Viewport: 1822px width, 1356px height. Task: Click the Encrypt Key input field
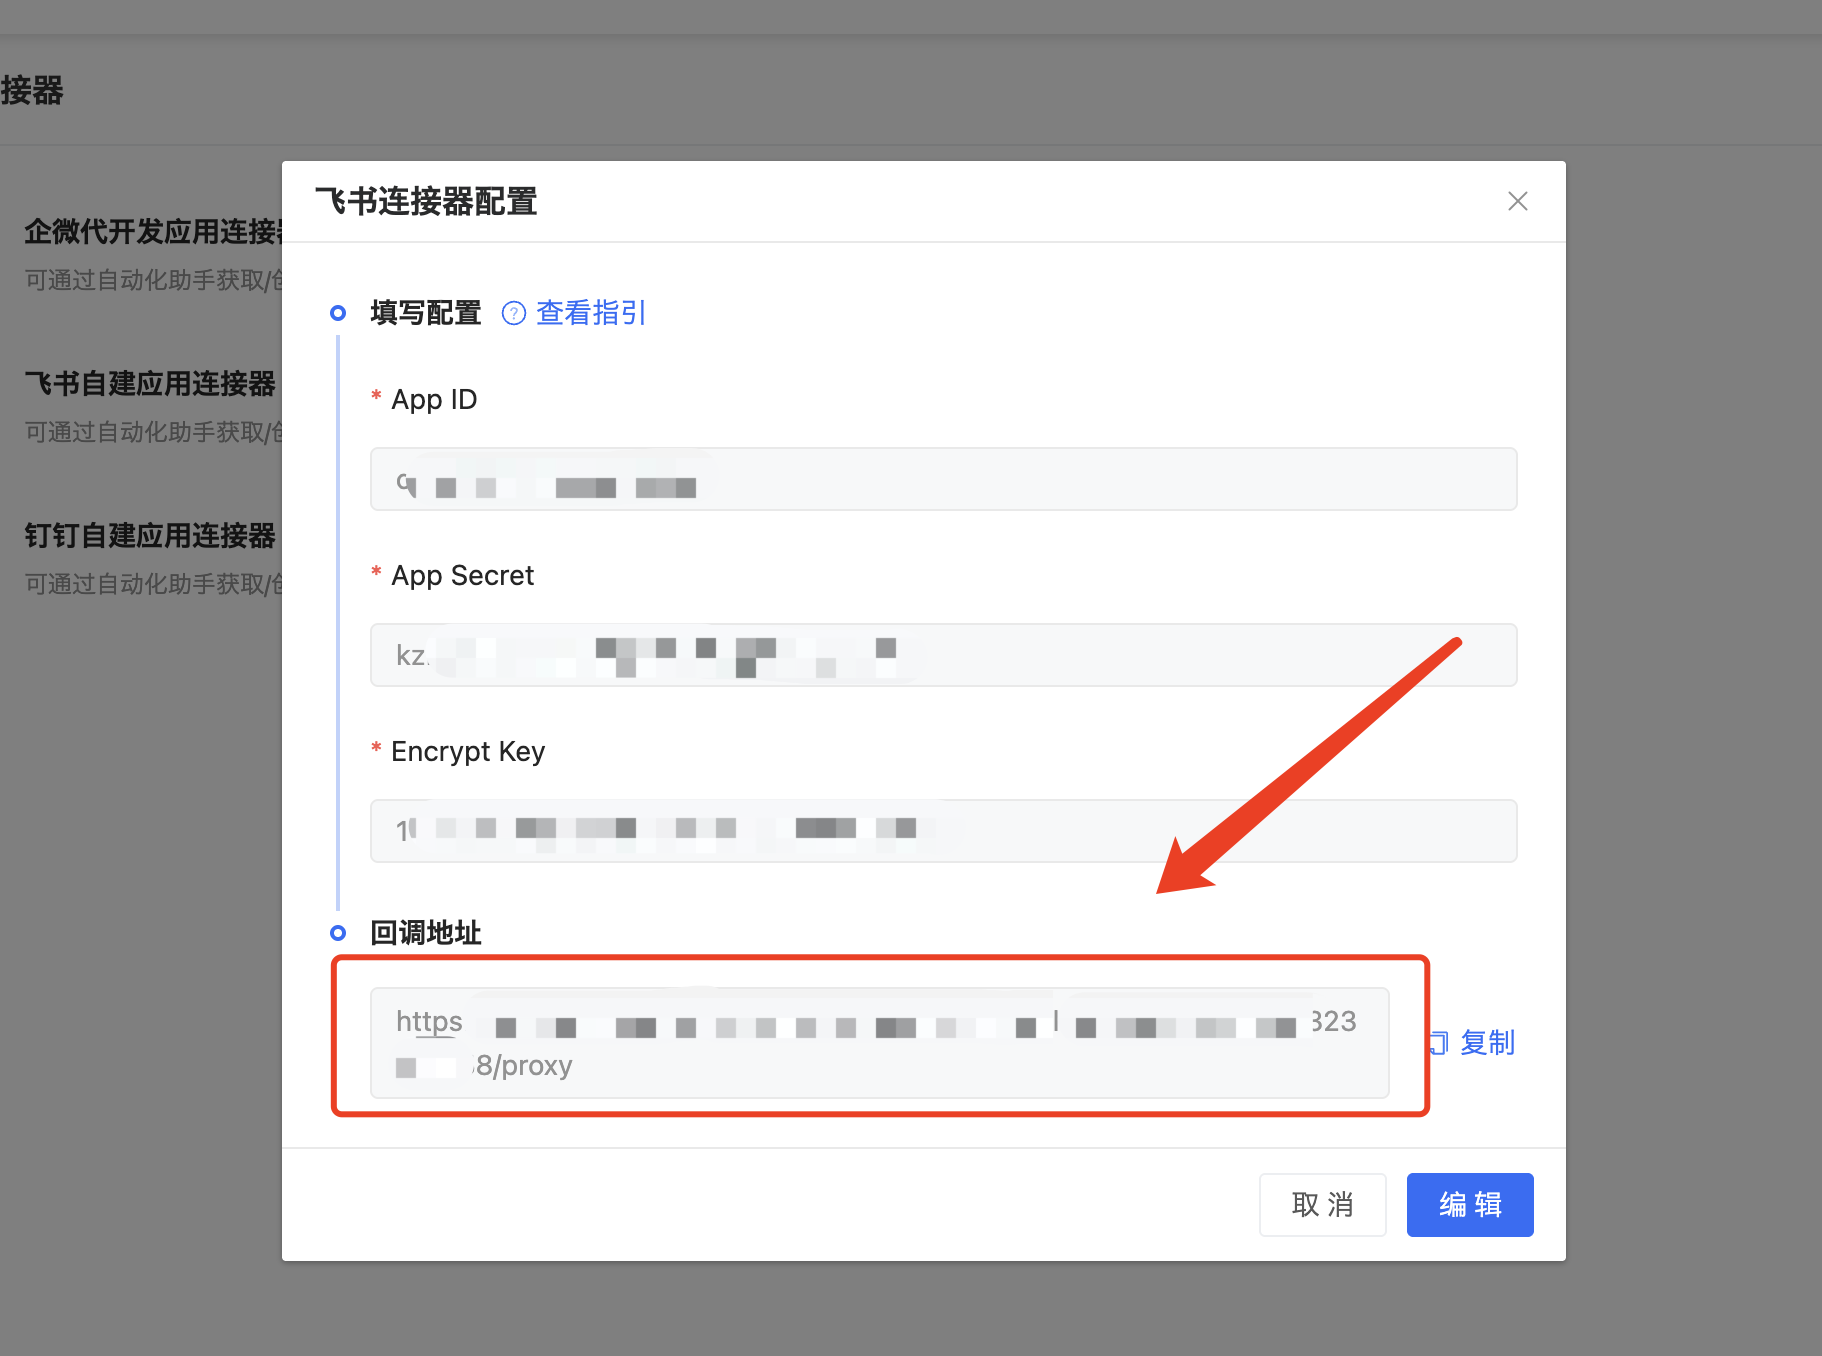[943, 831]
